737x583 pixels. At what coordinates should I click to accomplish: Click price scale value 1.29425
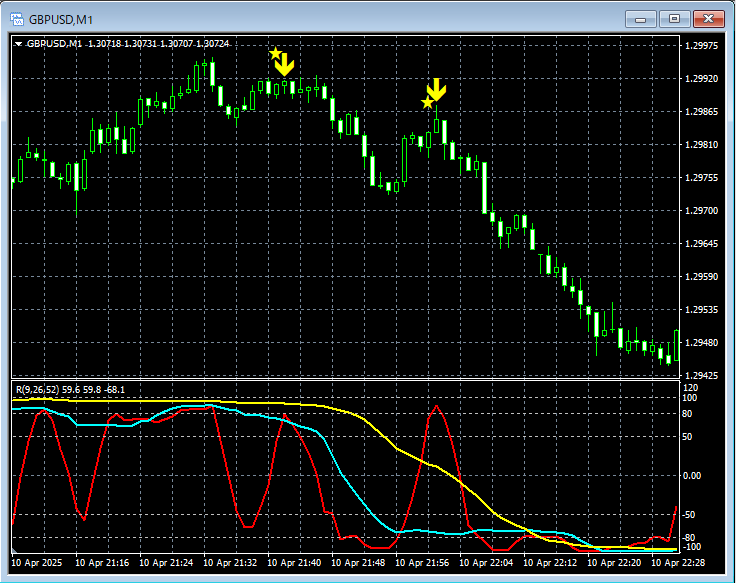pos(702,375)
